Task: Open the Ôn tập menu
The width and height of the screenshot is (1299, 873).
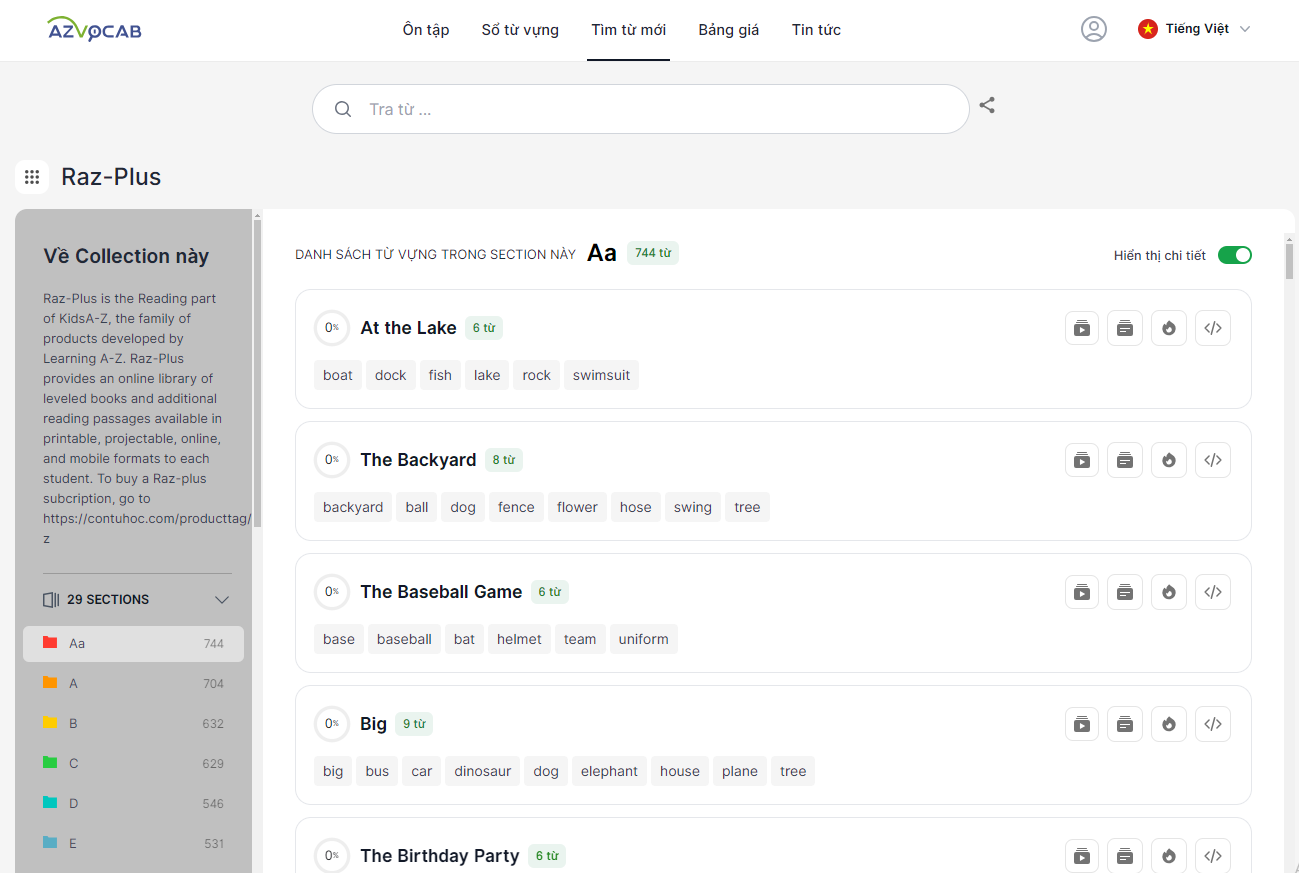Action: click(x=426, y=30)
